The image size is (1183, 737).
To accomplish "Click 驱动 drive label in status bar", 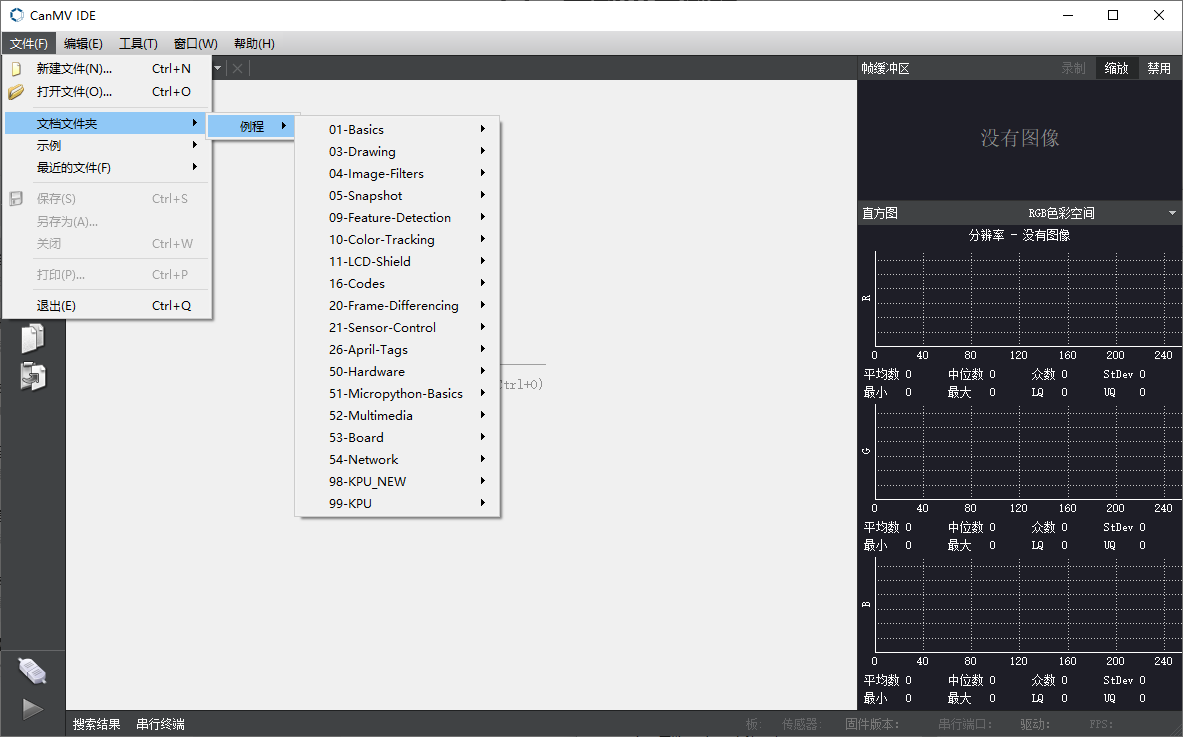I will (x=1034, y=724).
